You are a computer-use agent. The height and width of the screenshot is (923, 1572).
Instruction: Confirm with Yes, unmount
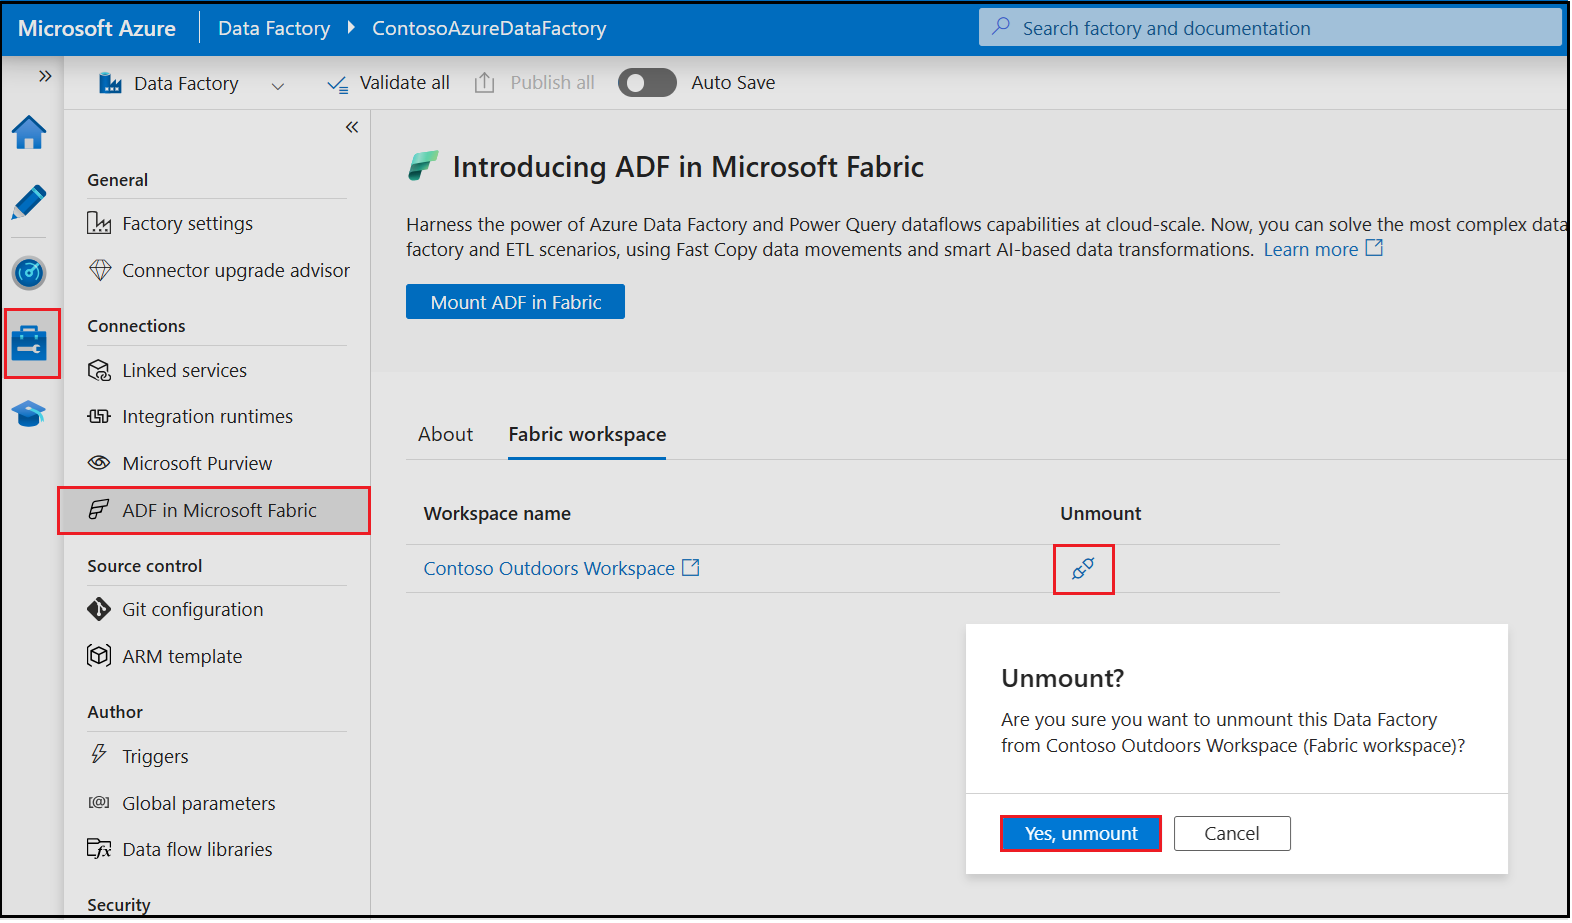(x=1081, y=834)
